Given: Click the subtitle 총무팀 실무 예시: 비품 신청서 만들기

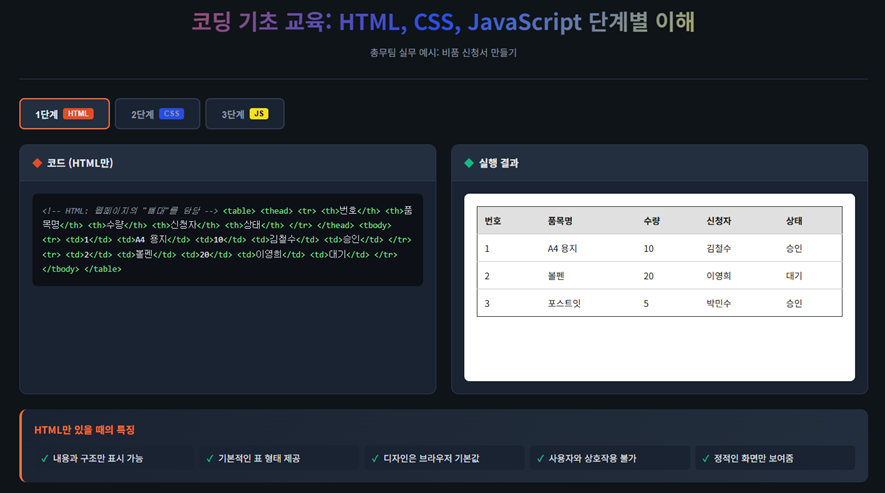Looking at the screenshot, I should pyautogui.click(x=442, y=52).
